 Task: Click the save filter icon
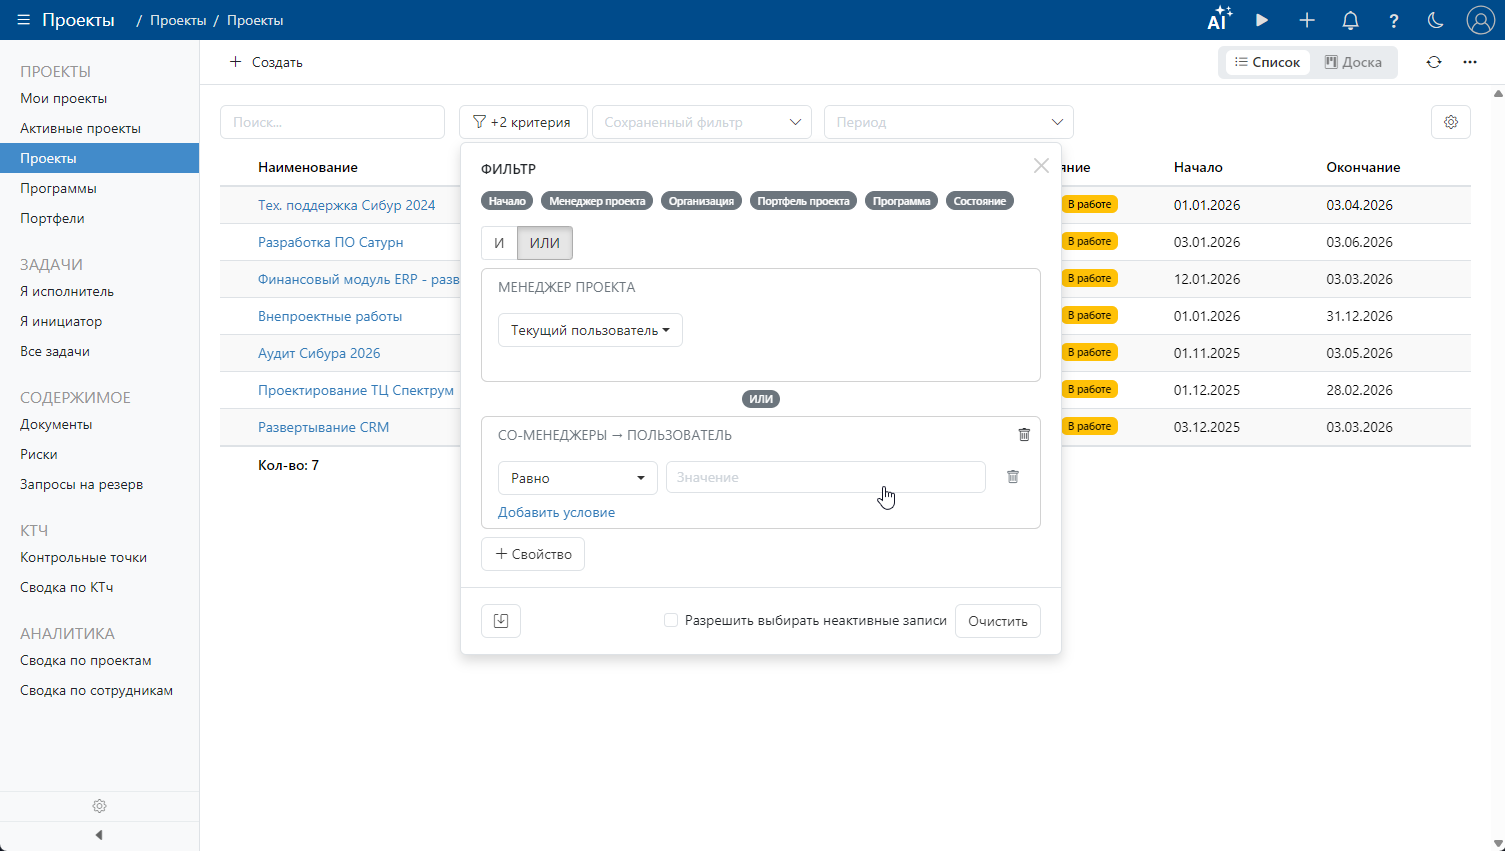(501, 621)
